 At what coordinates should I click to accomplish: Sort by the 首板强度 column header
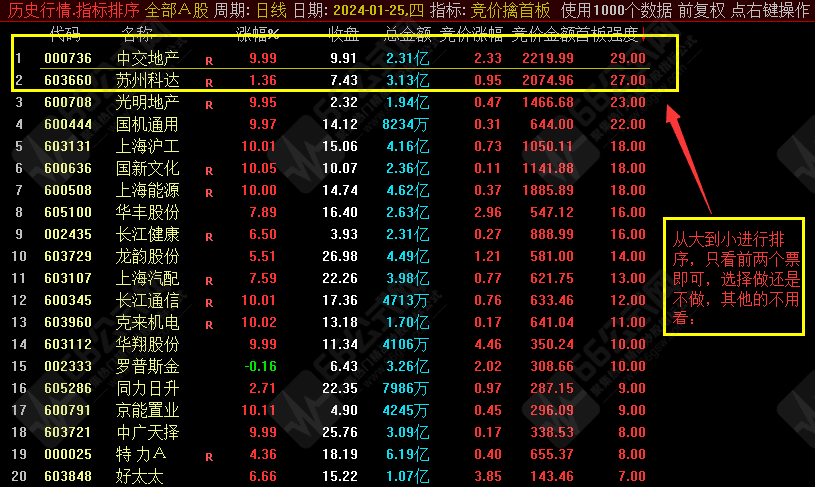click(607, 34)
